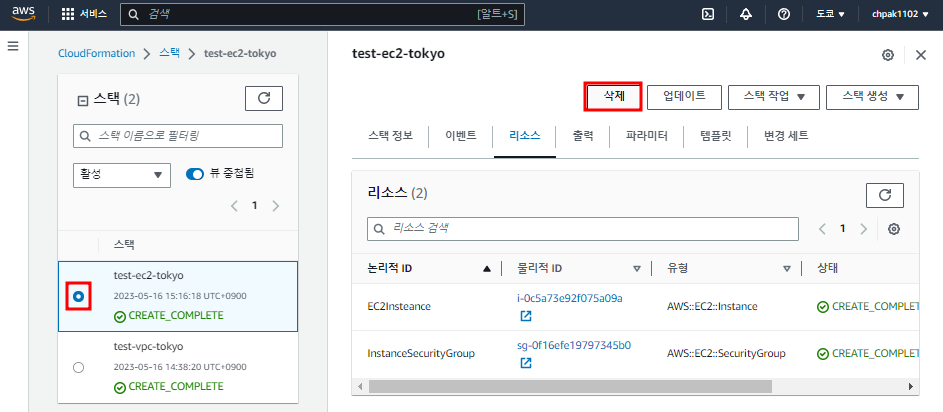
Task: Go to previous resources page
Action: (822, 229)
